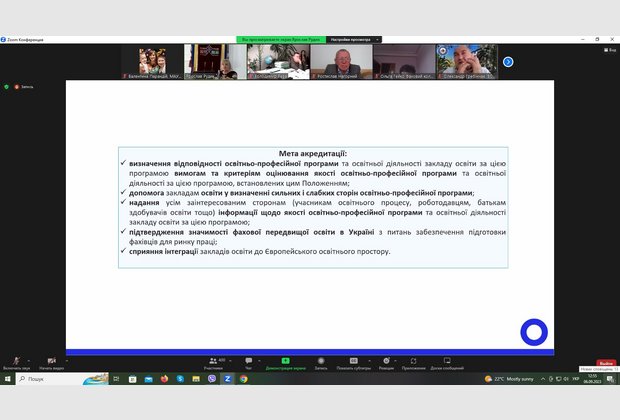Viewport: 620px width, 420px height.
Task: Open File Explorer from the taskbar
Action: click(196, 379)
